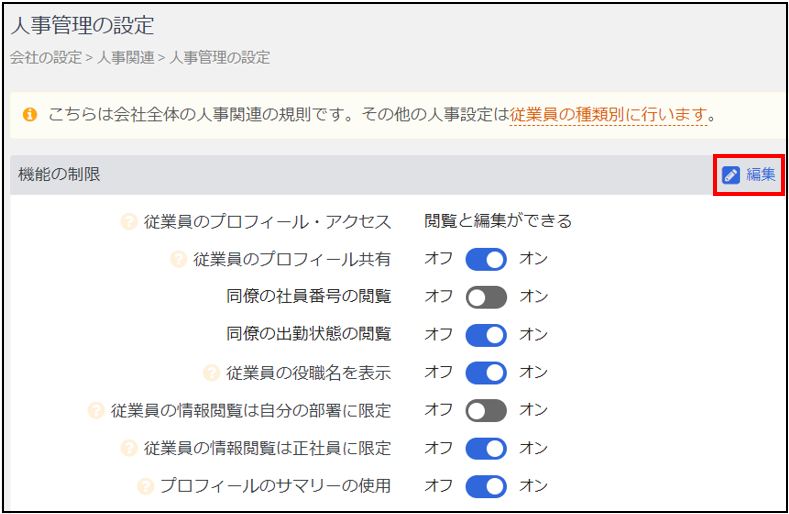This screenshot has width=789, height=514.
Task: Click 人事管理の設定 breadcrumb item
Action: pos(220,58)
